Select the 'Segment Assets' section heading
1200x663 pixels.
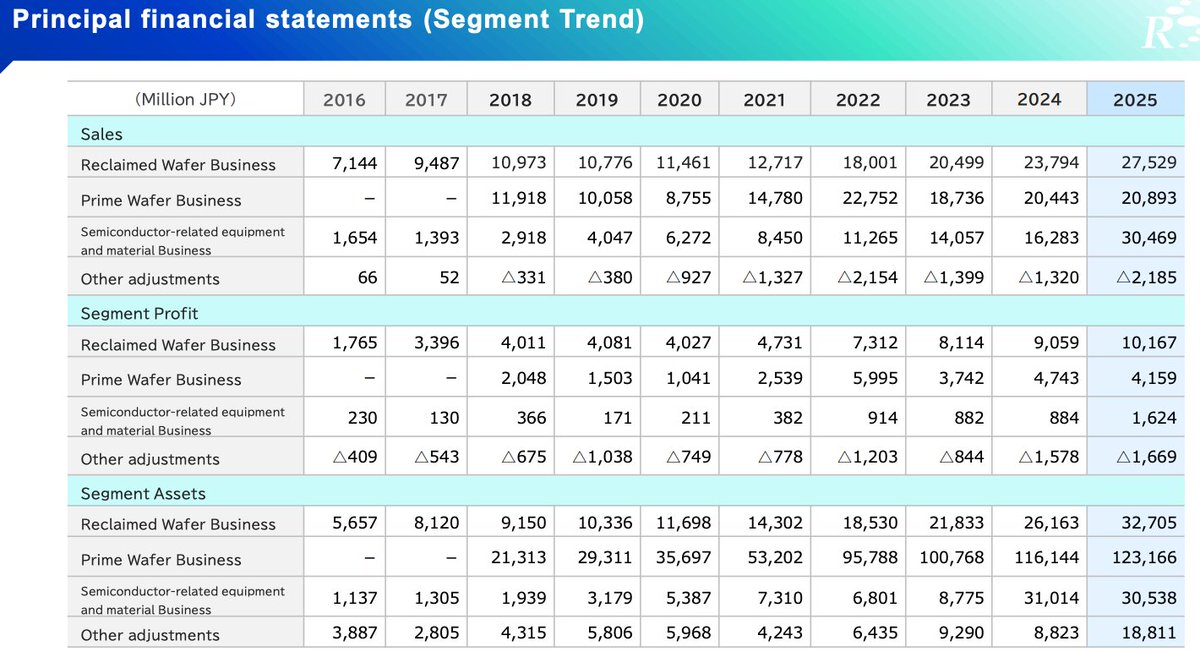[143, 494]
